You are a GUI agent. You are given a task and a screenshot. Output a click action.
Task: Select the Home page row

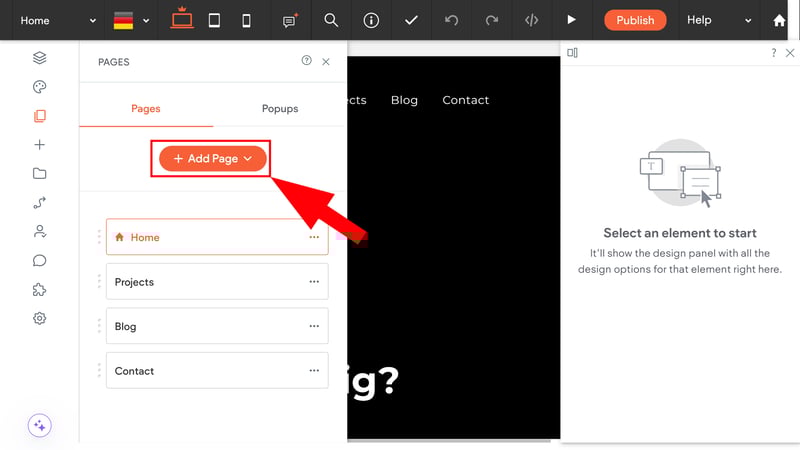(217, 237)
